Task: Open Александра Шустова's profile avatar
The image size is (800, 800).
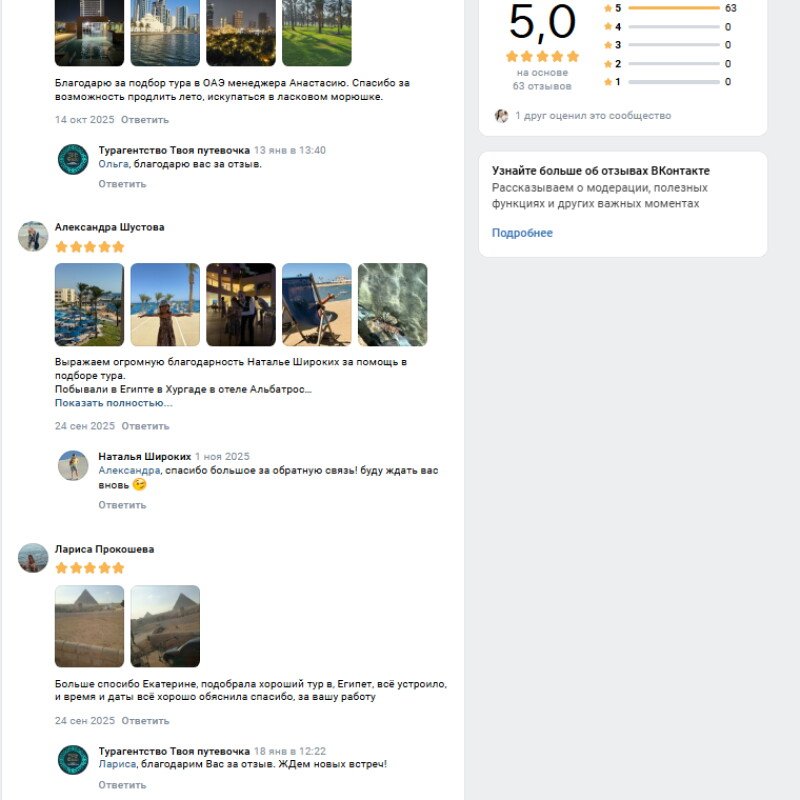Action: [33, 236]
